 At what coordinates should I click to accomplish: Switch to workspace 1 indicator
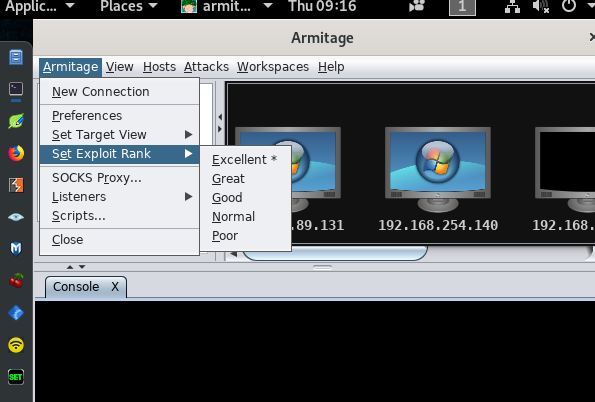462,7
